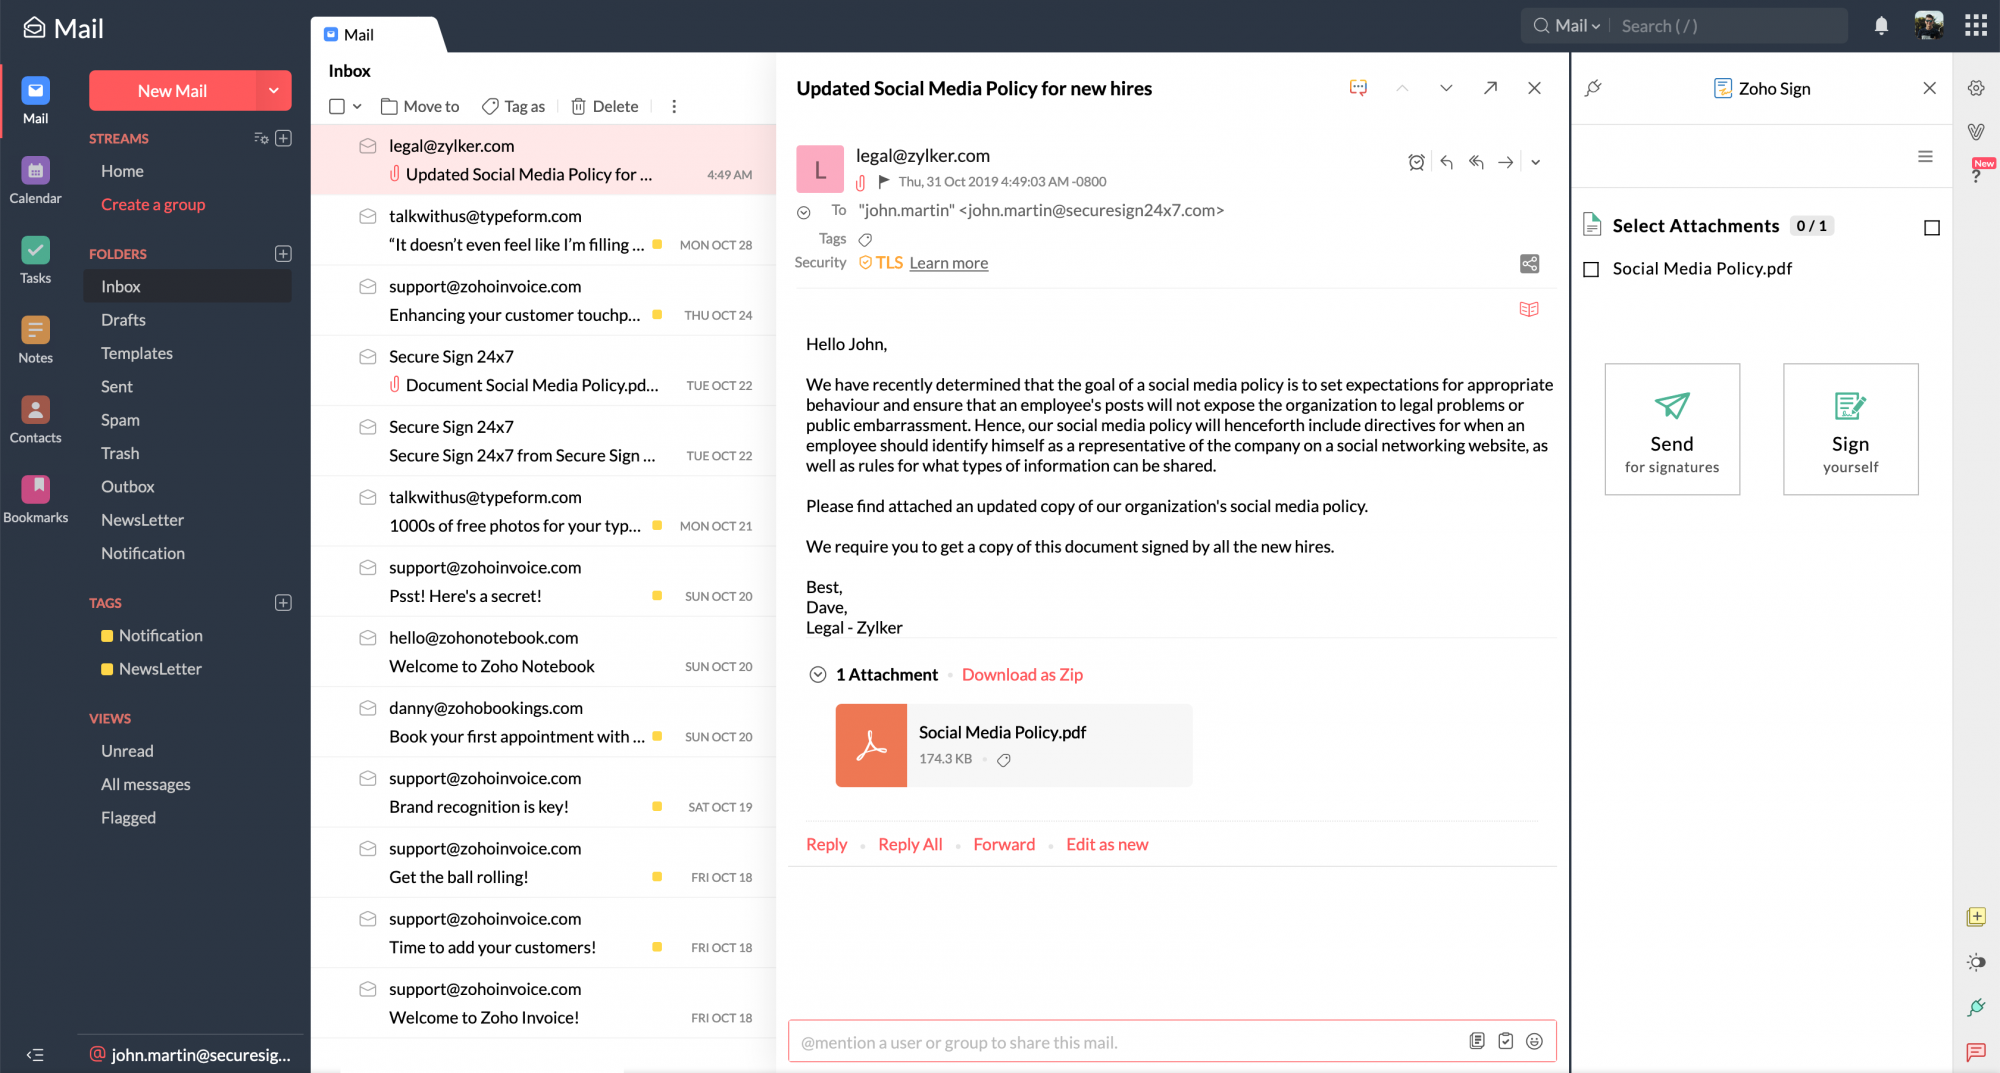Click the share email icon near Security
The width and height of the screenshot is (2000, 1073).
(1530, 264)
